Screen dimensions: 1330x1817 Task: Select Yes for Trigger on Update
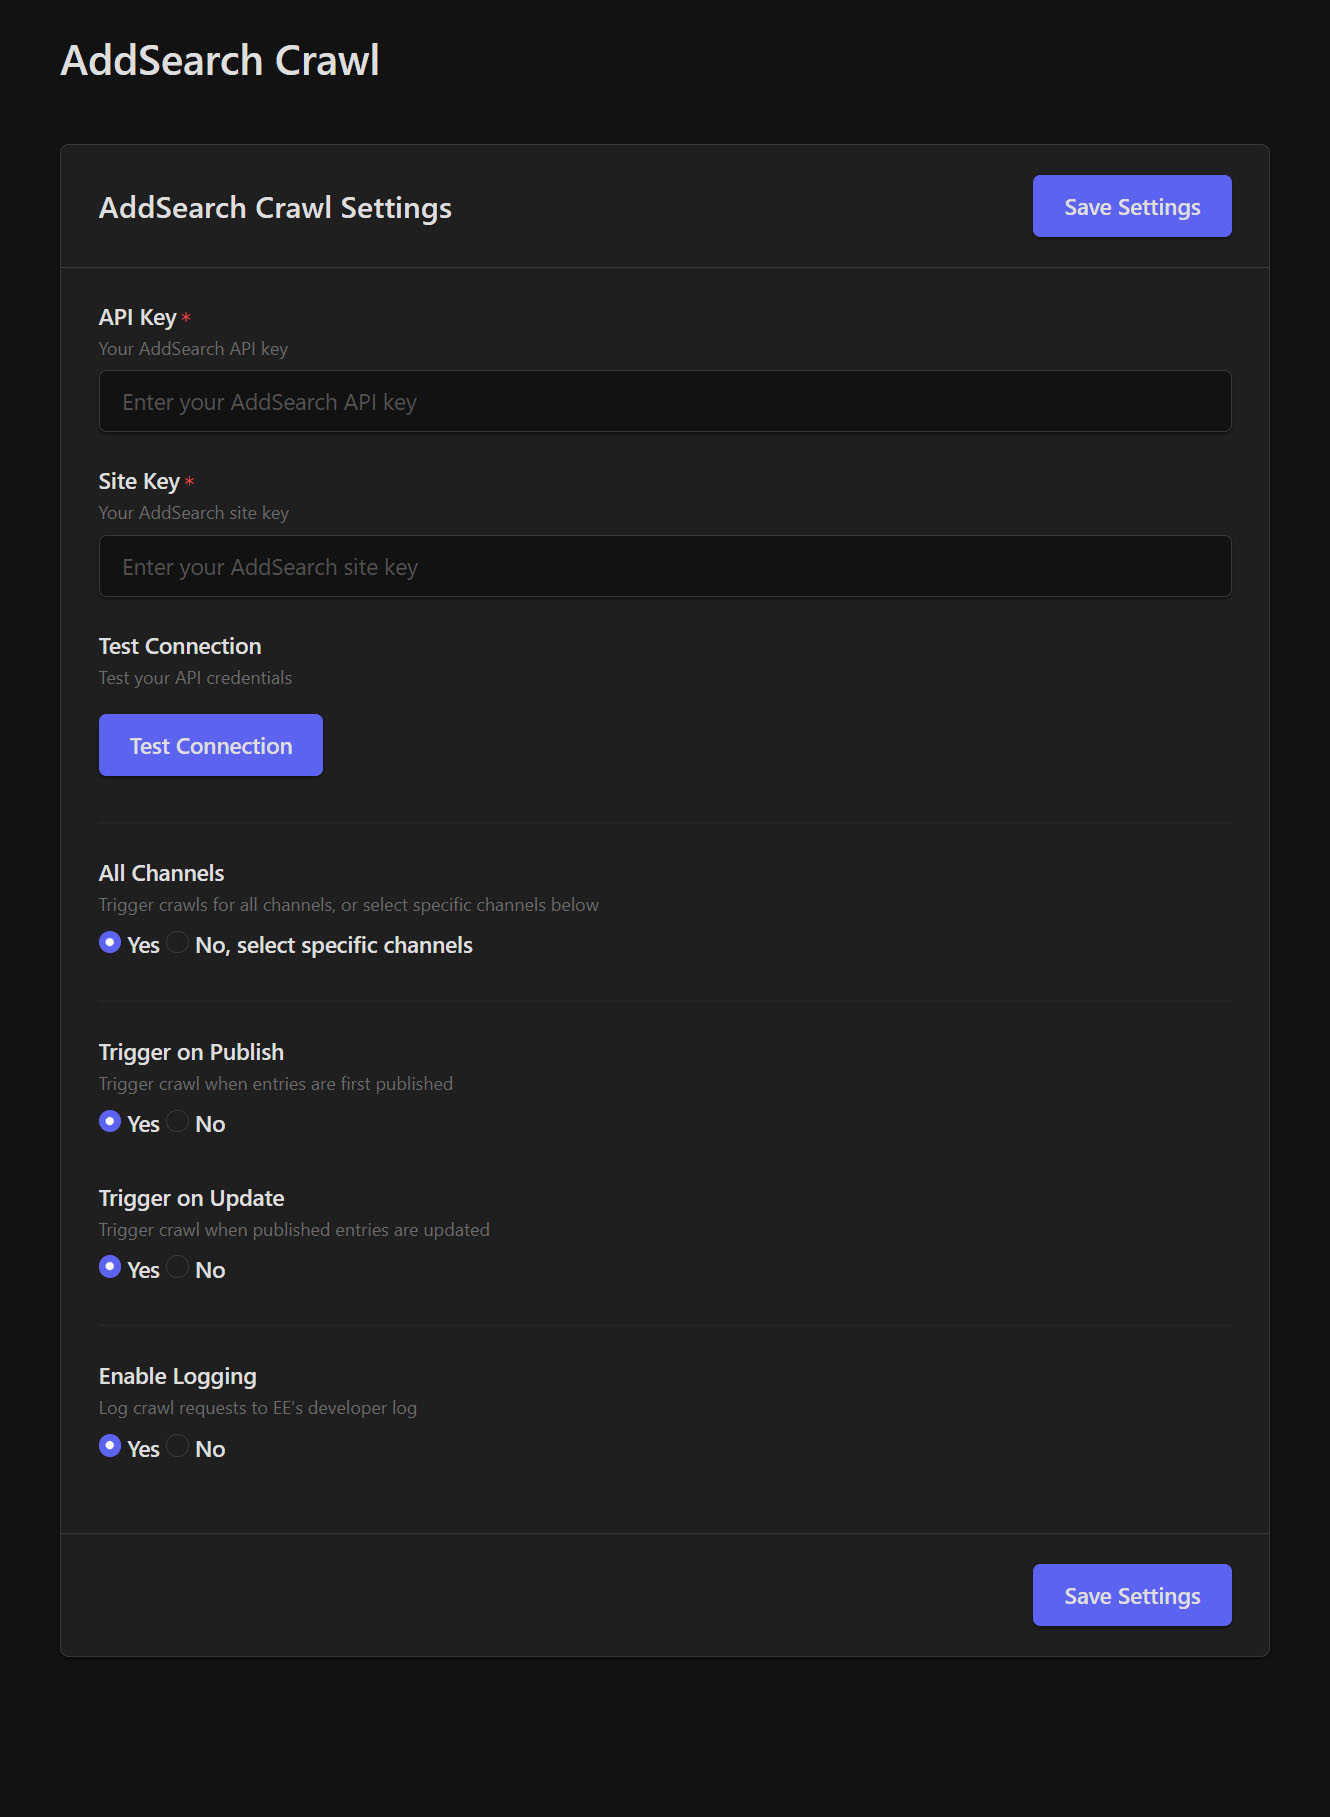click(x=110, y=1267)
